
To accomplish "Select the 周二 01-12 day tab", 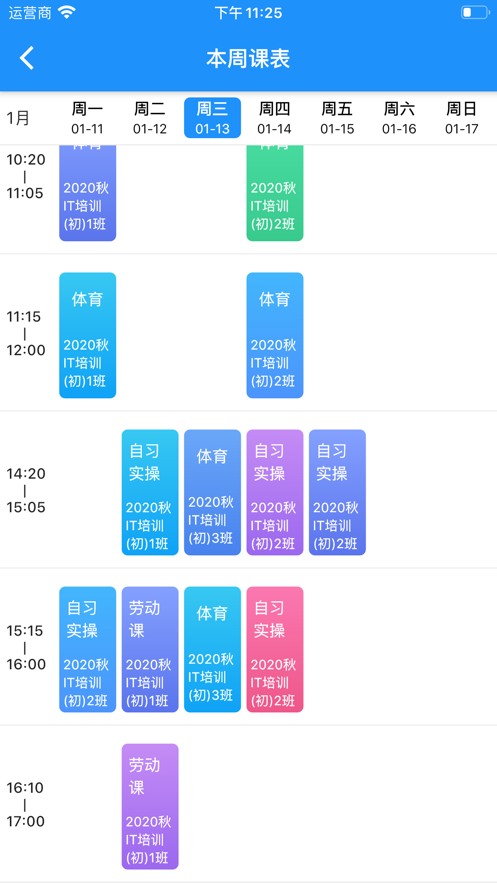I will (x=150, y=118).
